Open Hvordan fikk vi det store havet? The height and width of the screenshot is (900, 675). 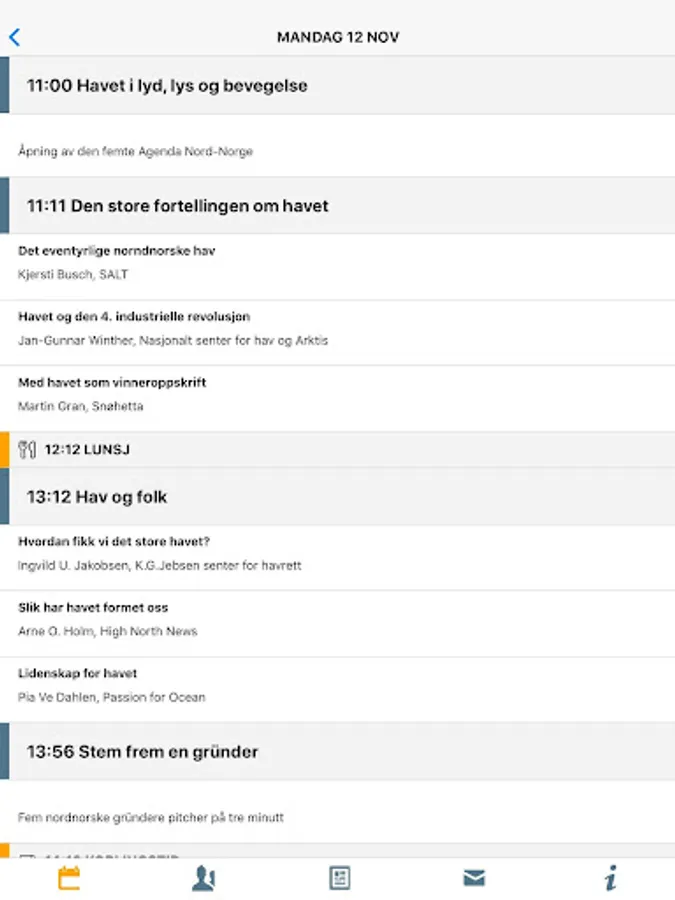[114, 541]
